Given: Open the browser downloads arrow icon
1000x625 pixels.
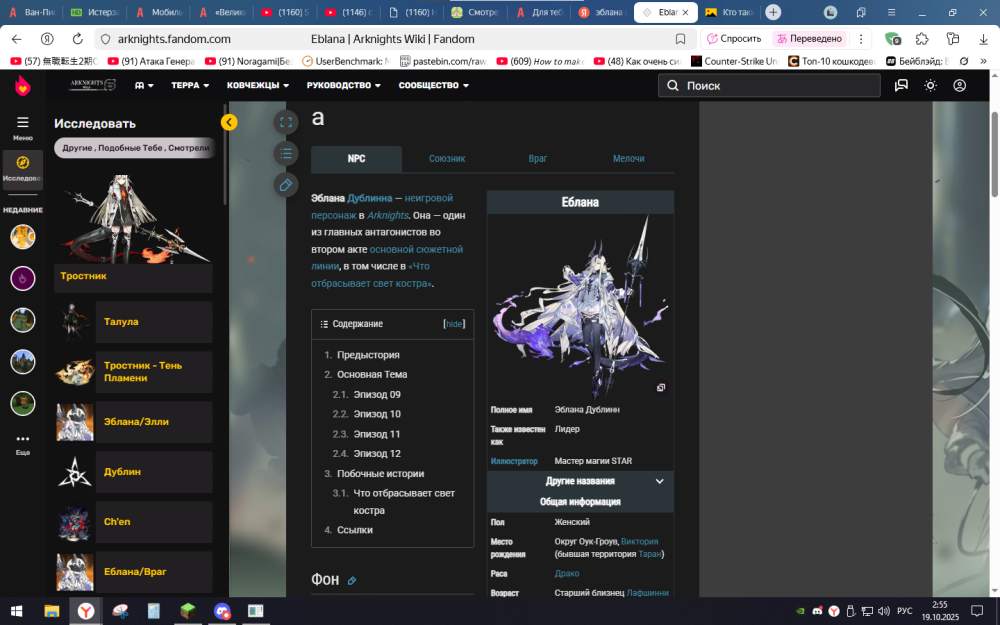Looking at the screenshot, I should 983,39.
